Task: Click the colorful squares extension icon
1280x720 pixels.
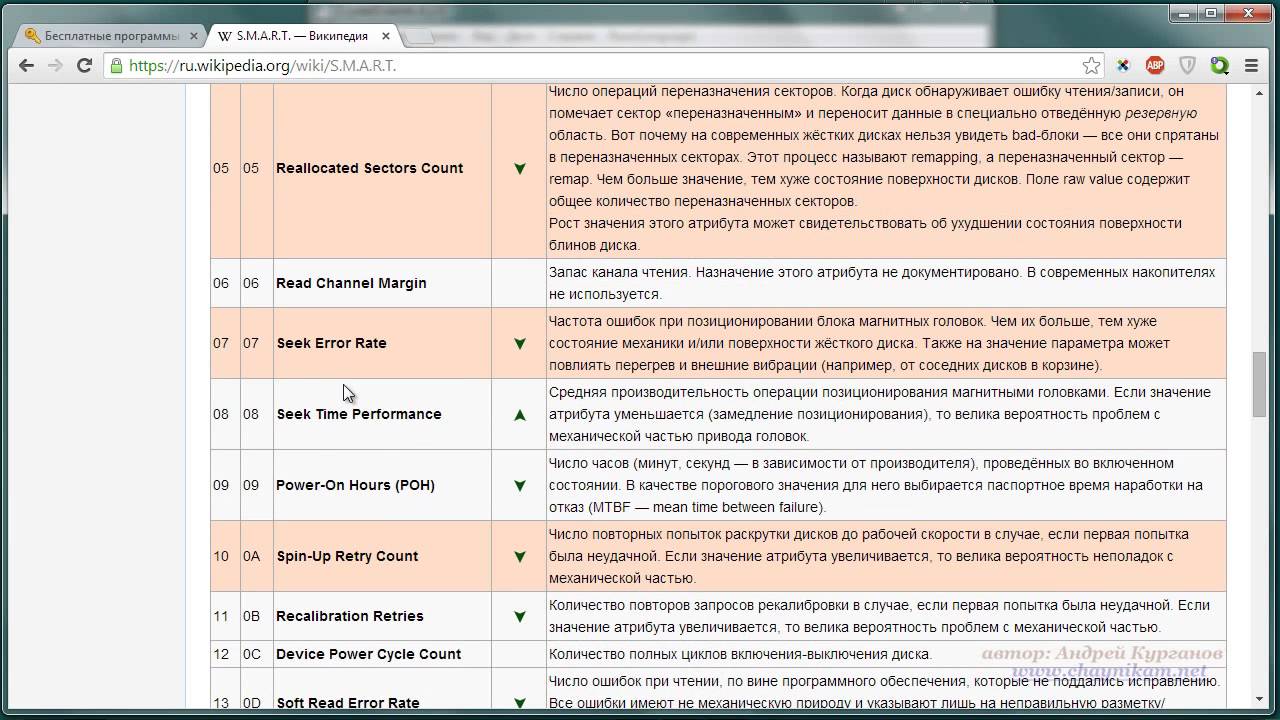Action: [x=1123, y=66]
